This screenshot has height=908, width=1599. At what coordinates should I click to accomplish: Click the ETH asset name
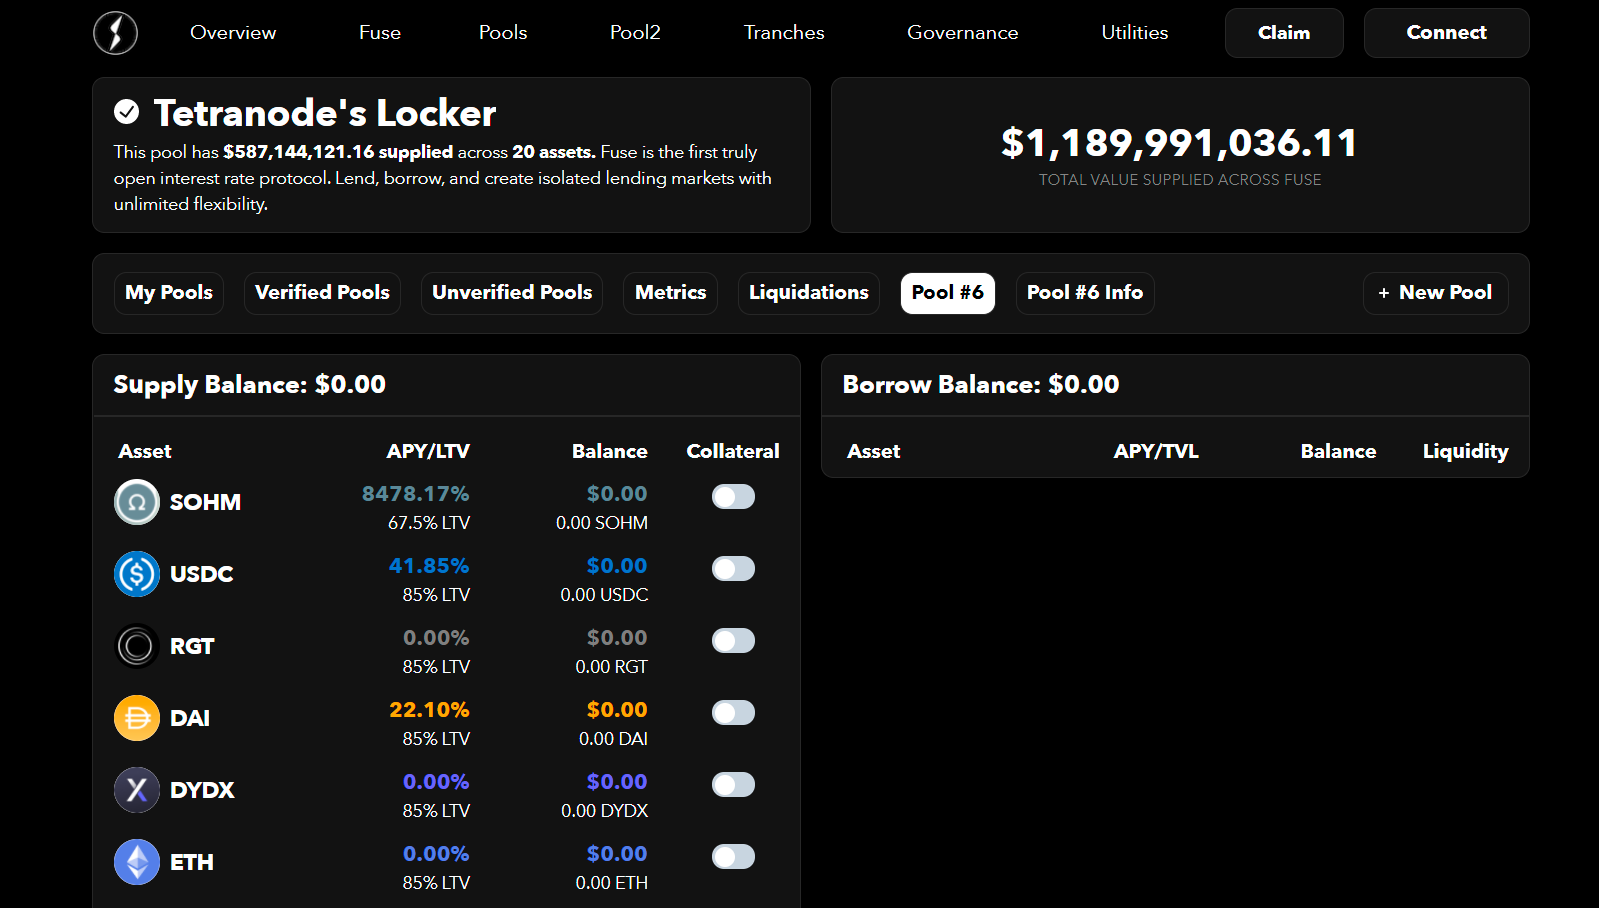click(x=192, y=862)
